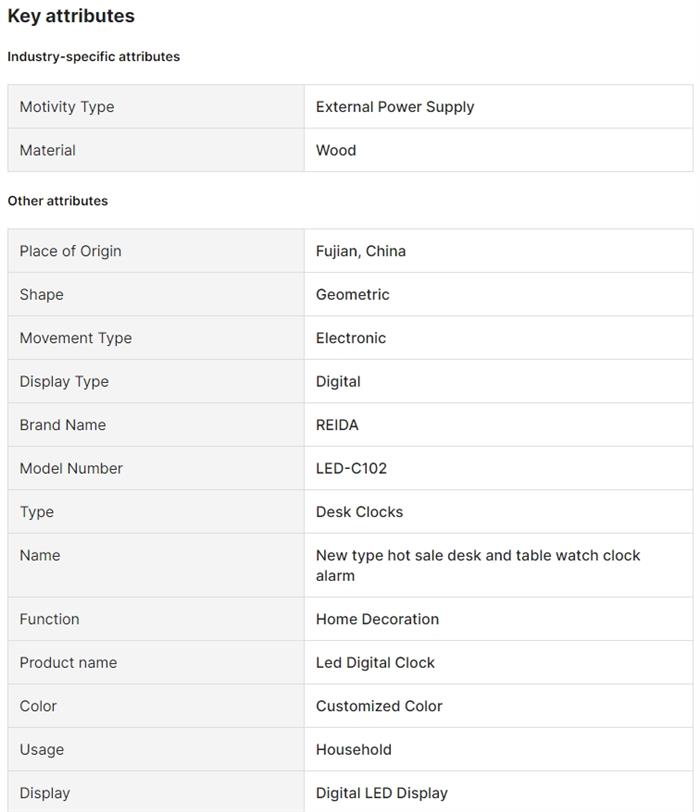Click the Key attributes heading
The image size is (700, 812).
71,16
